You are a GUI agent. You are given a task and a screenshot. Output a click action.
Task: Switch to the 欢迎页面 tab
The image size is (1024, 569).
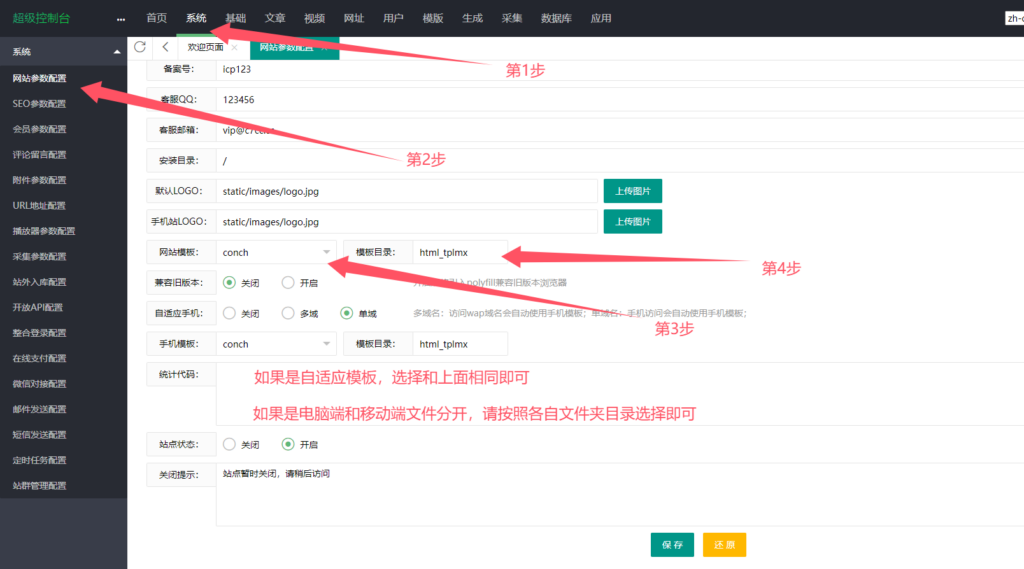[205, 47]
